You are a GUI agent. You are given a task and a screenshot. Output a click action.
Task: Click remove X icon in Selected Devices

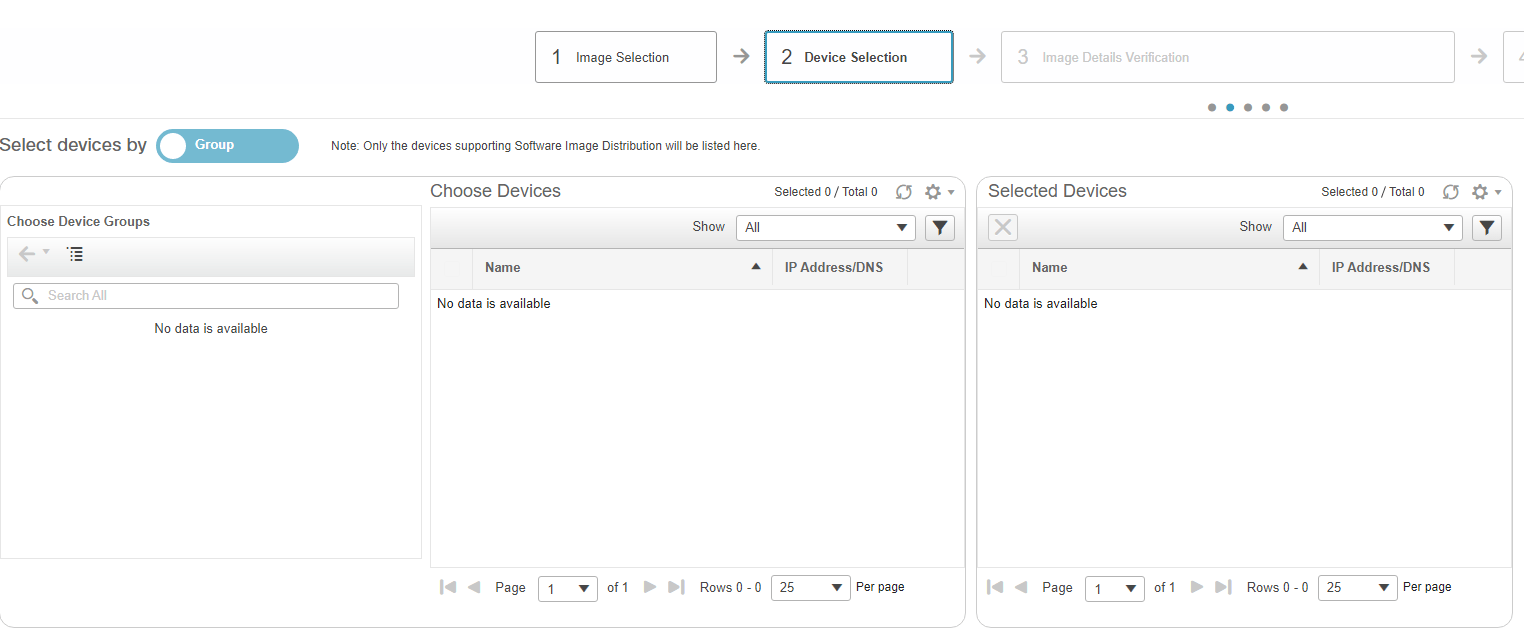pos(1003,228)
